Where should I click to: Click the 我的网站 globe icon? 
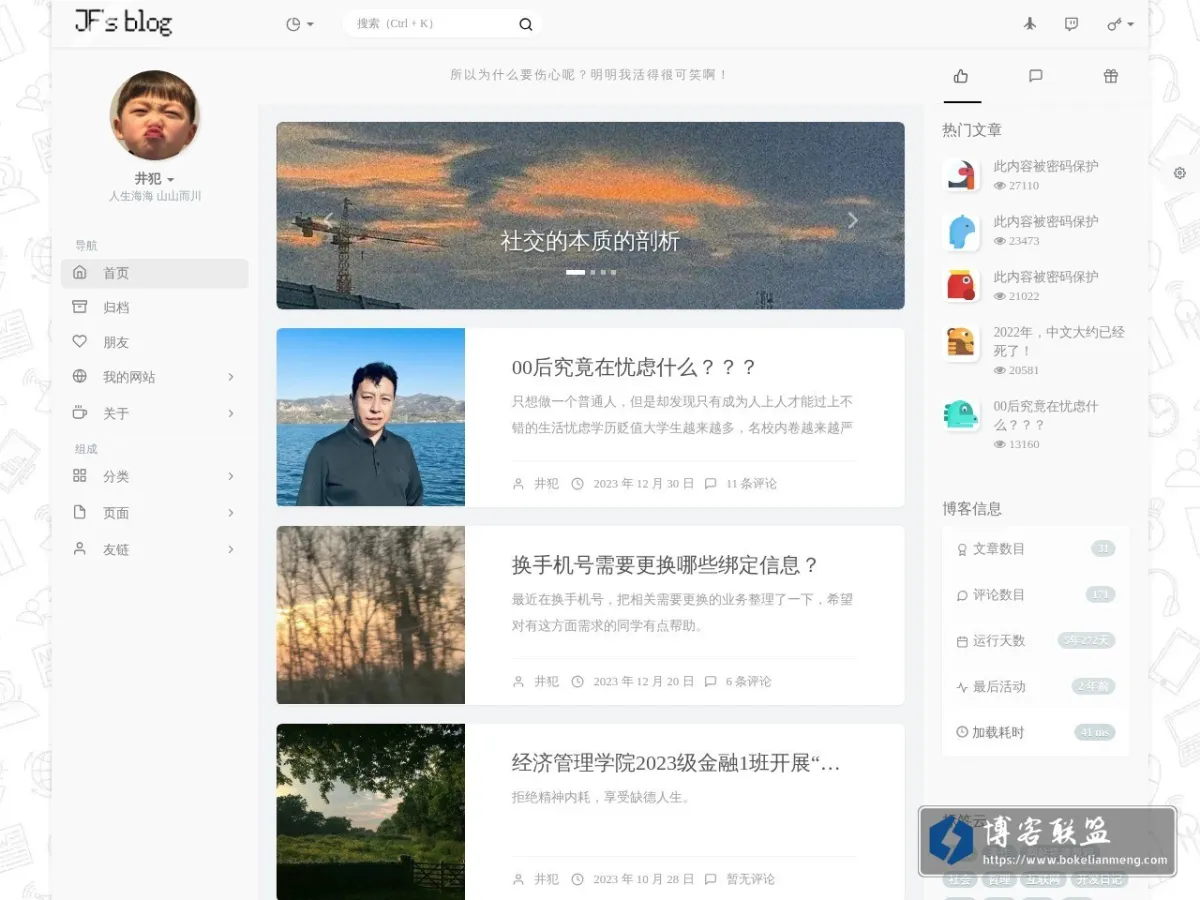80,377
